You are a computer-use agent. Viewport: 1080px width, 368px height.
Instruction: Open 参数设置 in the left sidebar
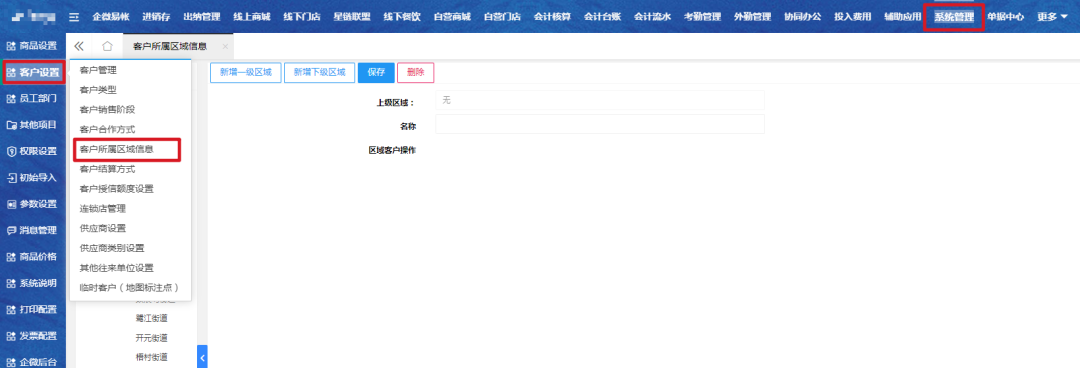32,204
